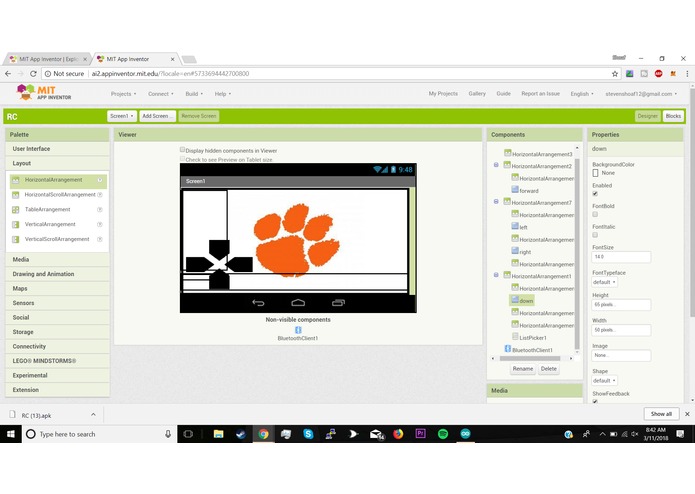The width and height of the screenshot is (695, 494).
Task: Click the Image None property field
Action: point(621,355)
